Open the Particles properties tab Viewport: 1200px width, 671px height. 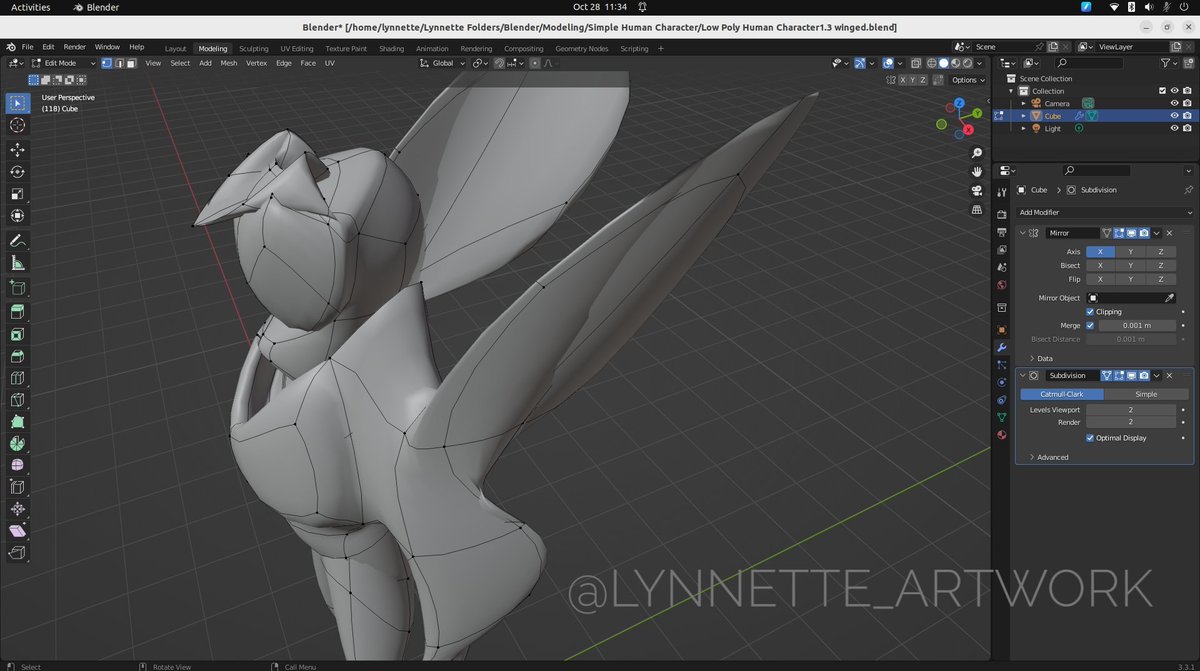(1002, 365)
